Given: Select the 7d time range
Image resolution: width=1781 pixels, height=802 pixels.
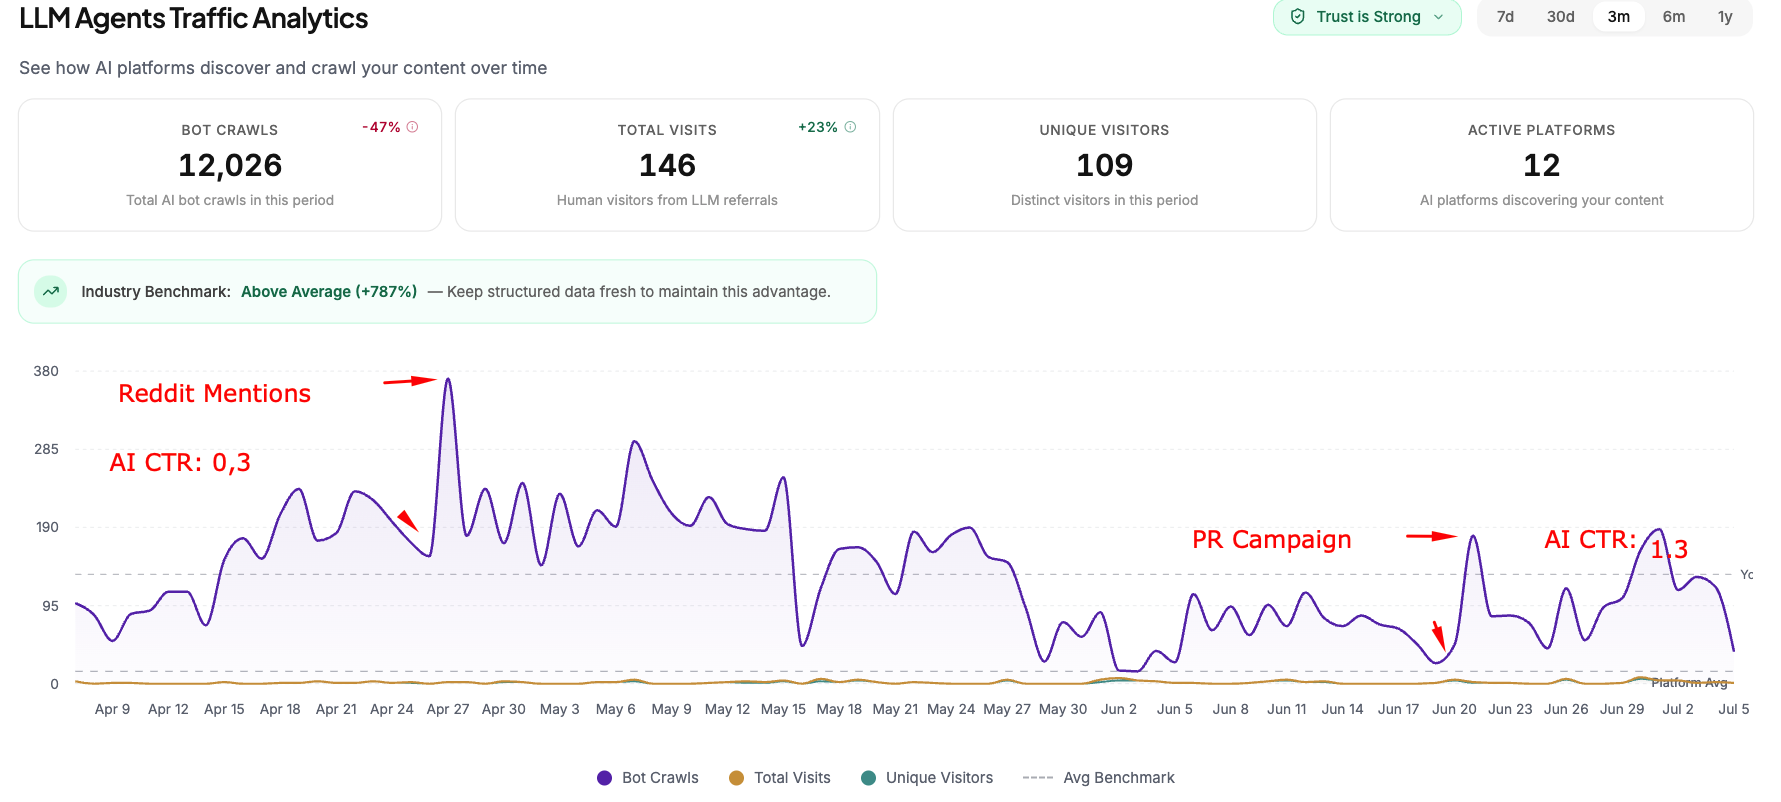Looking at the screenshot, I should pyautogui.click(x=1505, y=16).
